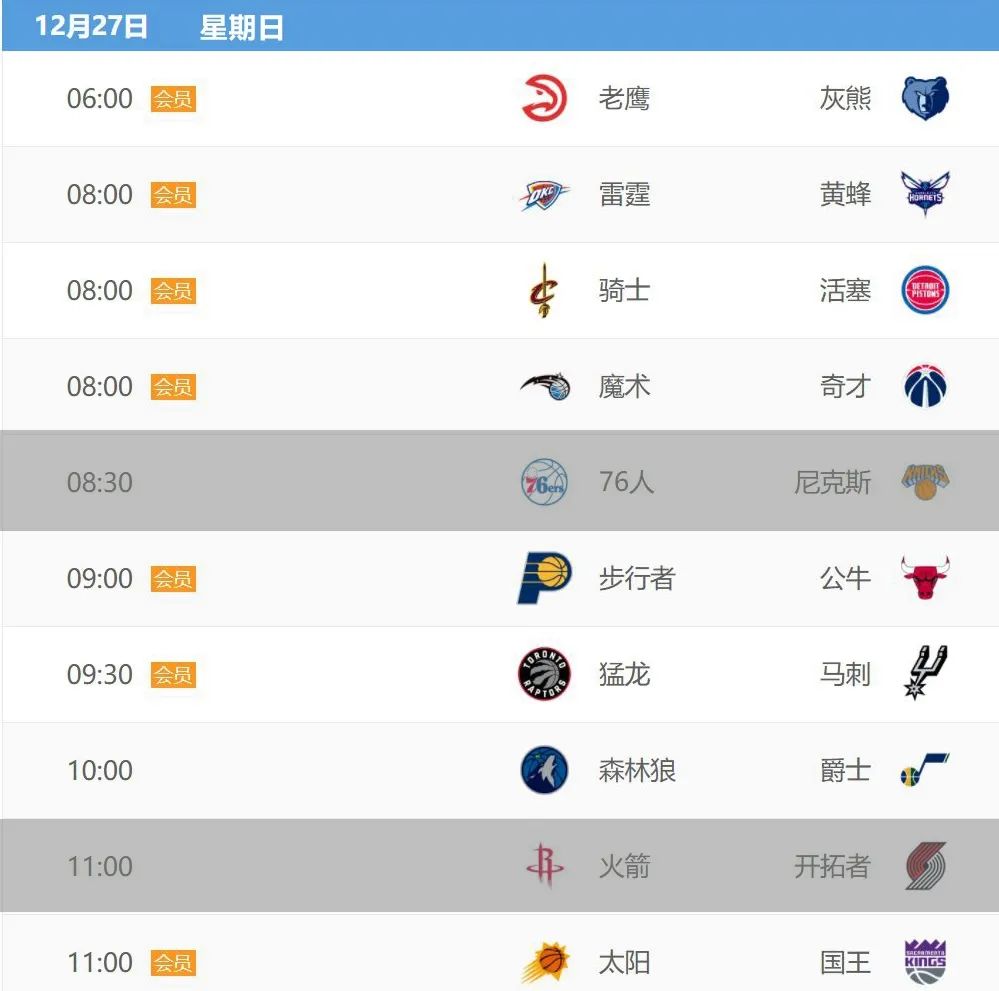Click the 尼克斯 team name
The width and height of the screenshot is (999, 991).
[832, 483]
